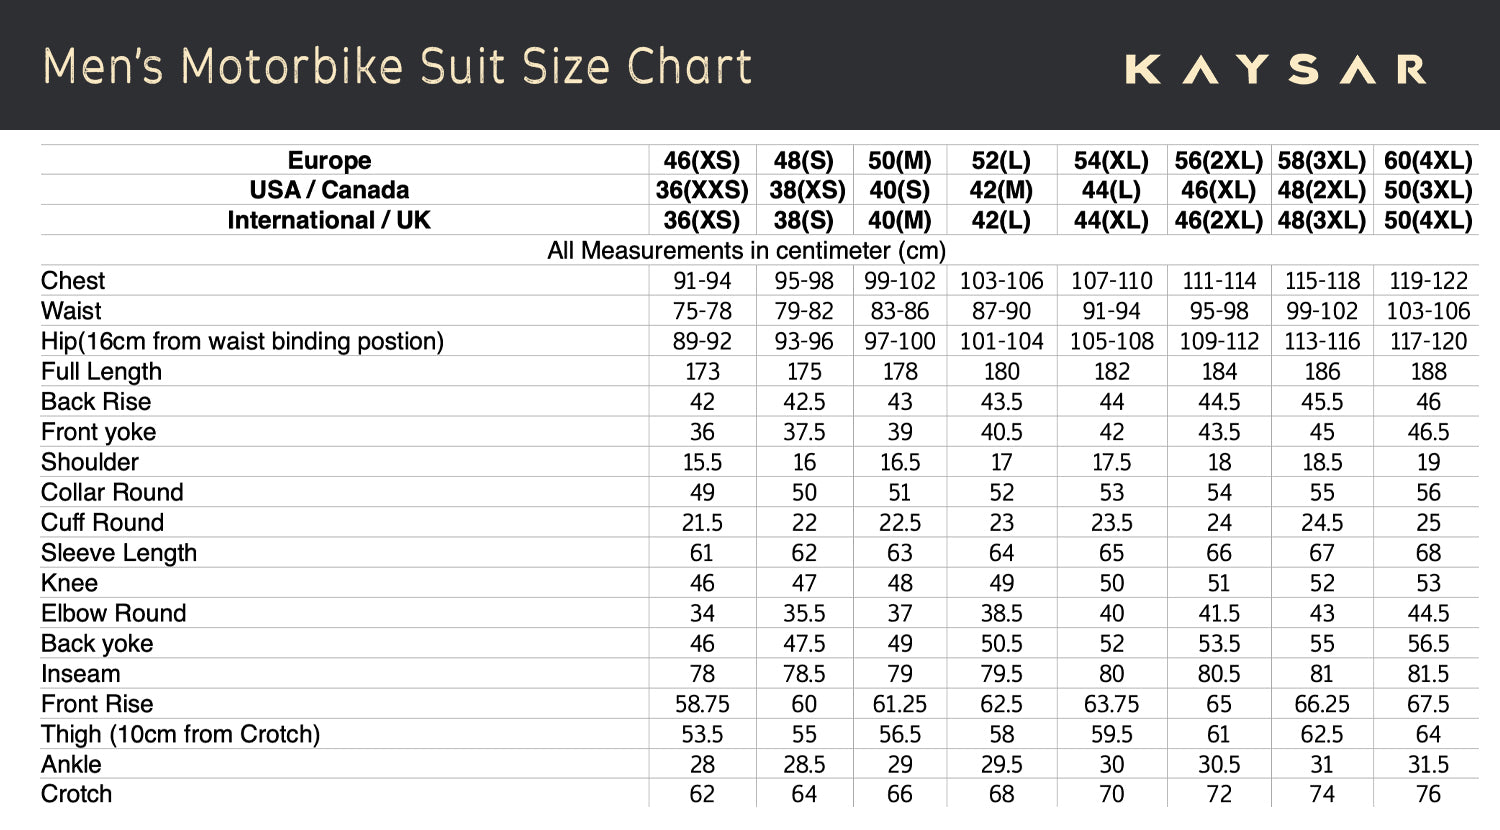Click the Inseam row label
1500x830 pixels.
80,674
